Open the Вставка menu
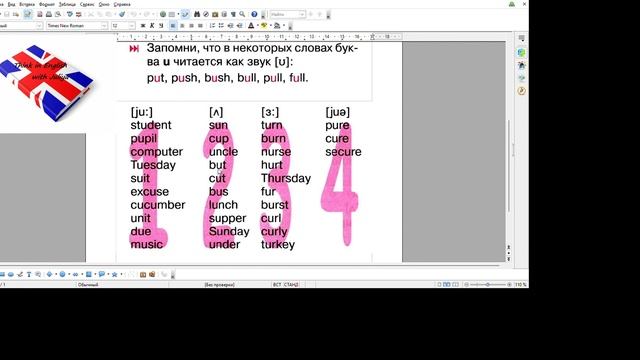 (27, 4)
